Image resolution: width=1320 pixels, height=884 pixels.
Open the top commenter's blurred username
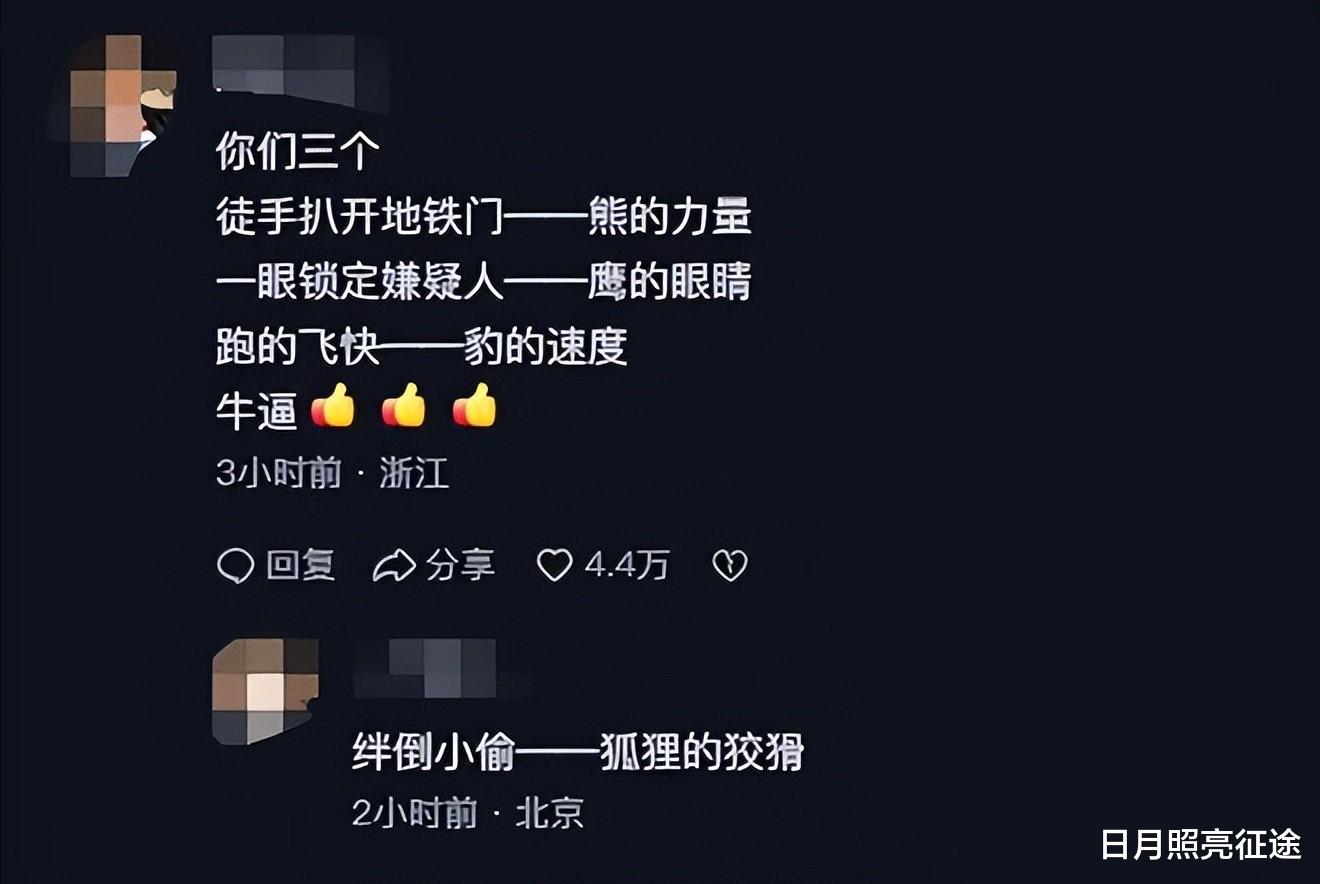click(x=298, y=69)
